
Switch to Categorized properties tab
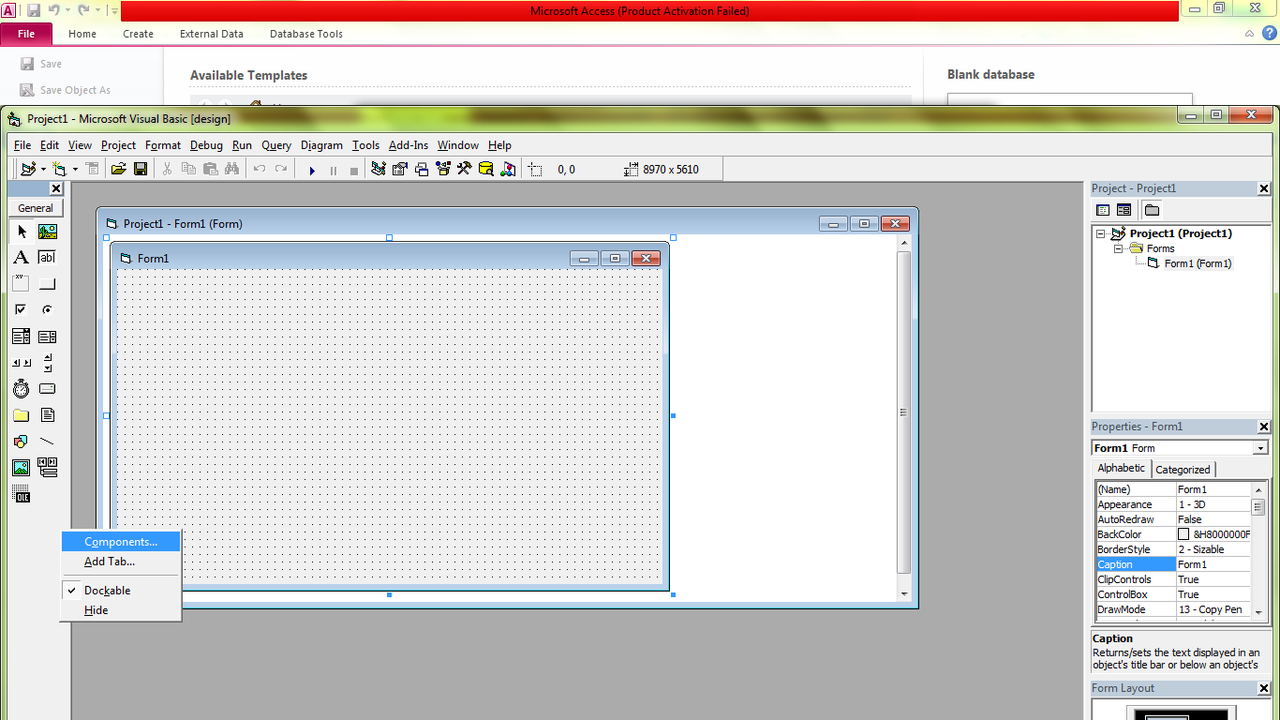(1183, 469)
